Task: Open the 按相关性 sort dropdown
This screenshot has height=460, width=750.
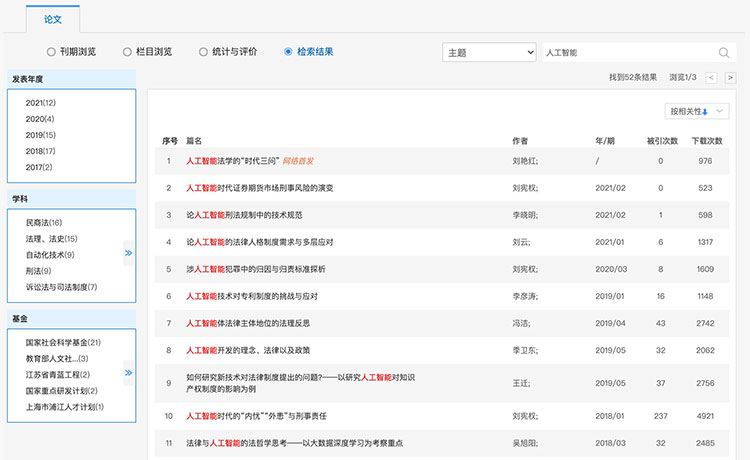Action: tap(696, 111)
